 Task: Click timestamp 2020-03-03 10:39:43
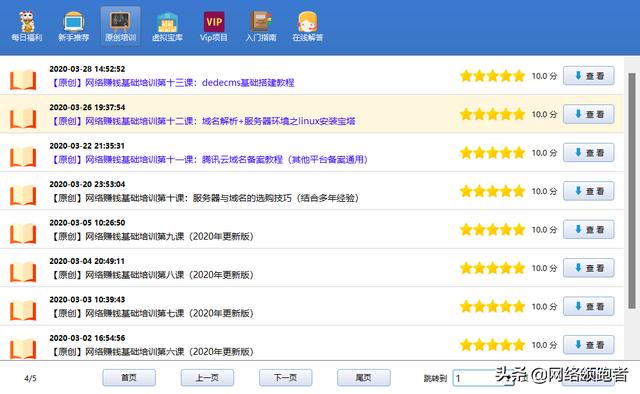click(x=87, y=299)
